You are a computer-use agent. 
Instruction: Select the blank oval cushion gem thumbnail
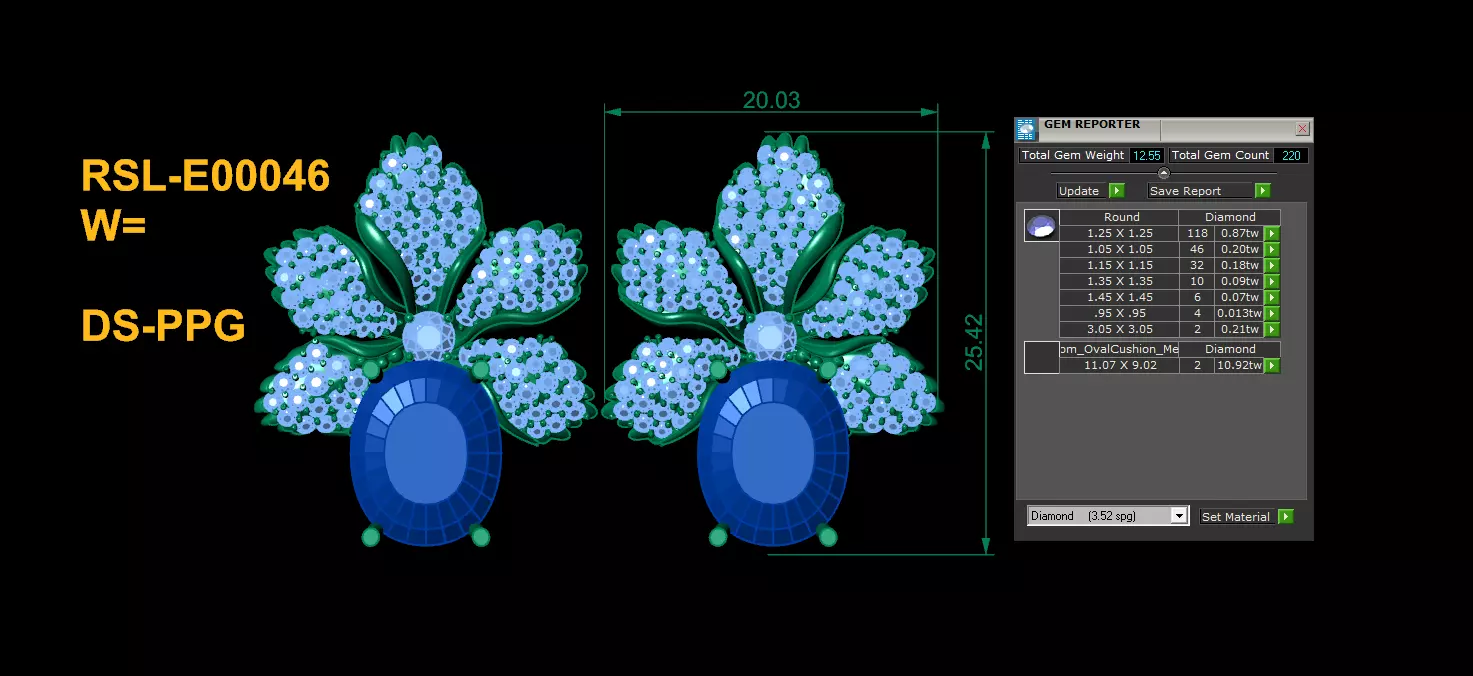[x=1041, y=357]
